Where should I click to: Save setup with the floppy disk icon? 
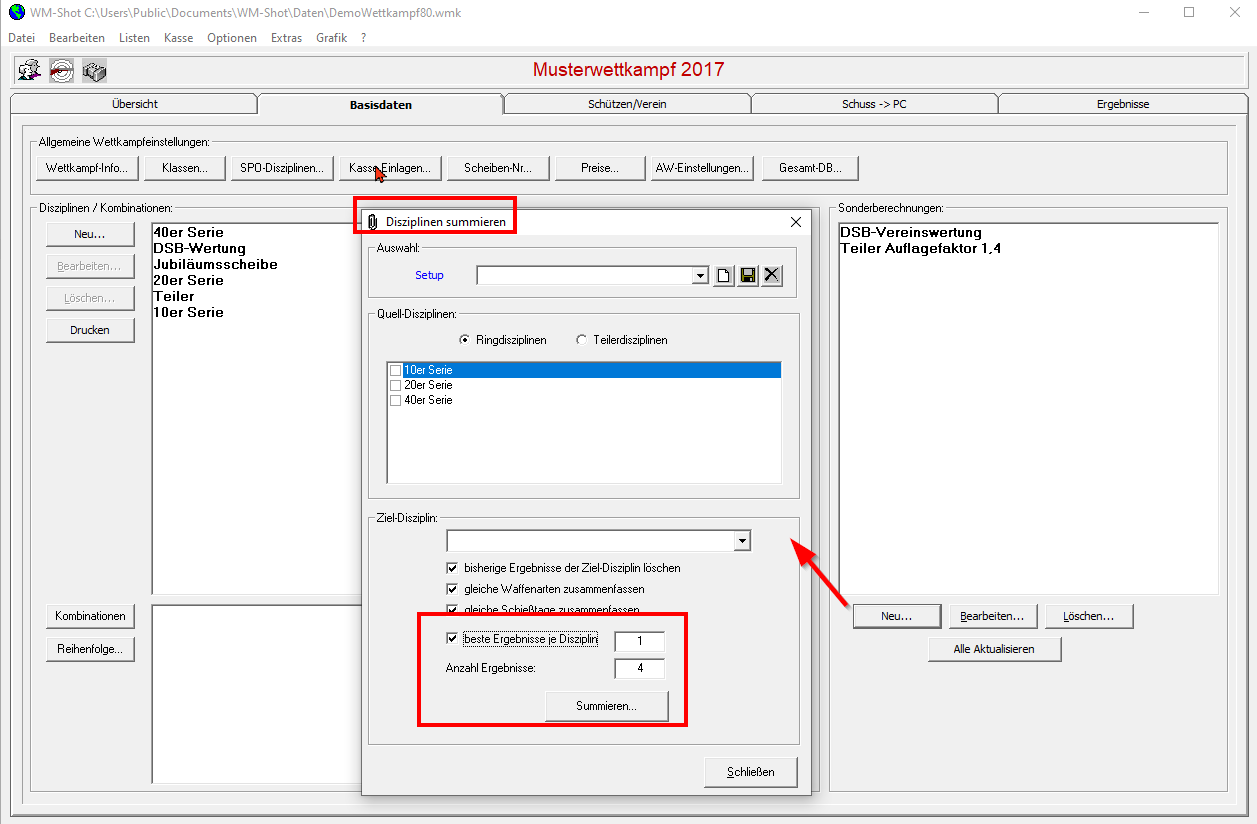(x=748, y=275)
